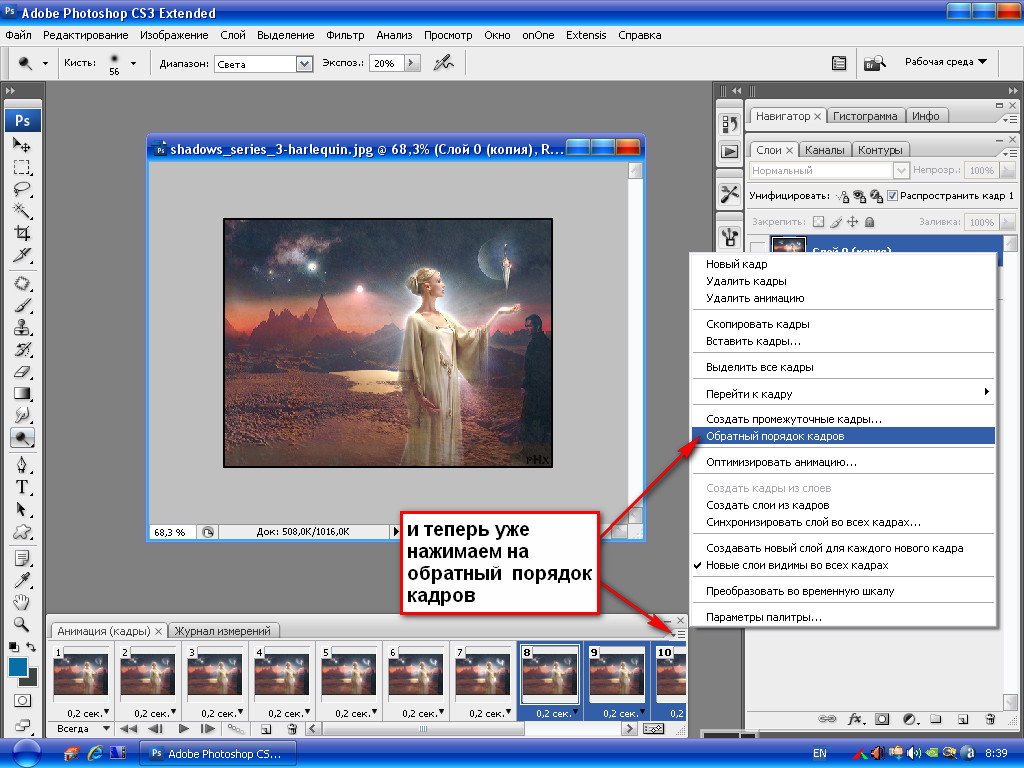This screenshot has width=1024, height=768.
Task: Select the Brush tool
Action: (22, 306)
